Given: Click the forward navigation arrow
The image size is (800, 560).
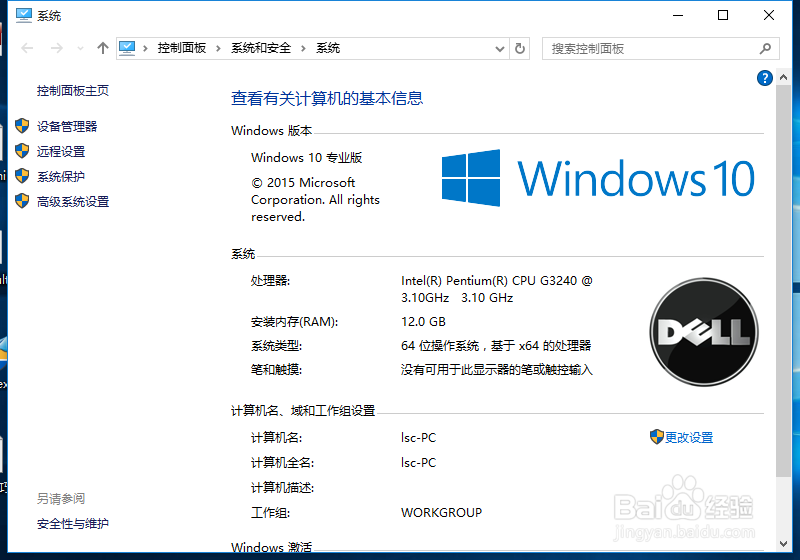Looking at the screenshot, I should pos(57,48).
